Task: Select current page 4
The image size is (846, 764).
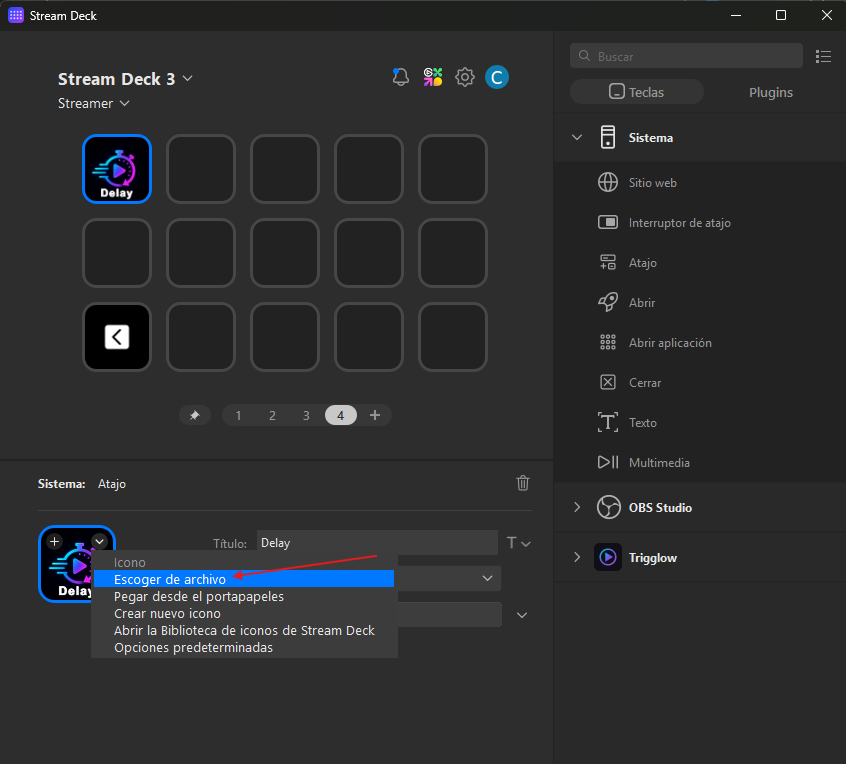Action: click(340, 415)
